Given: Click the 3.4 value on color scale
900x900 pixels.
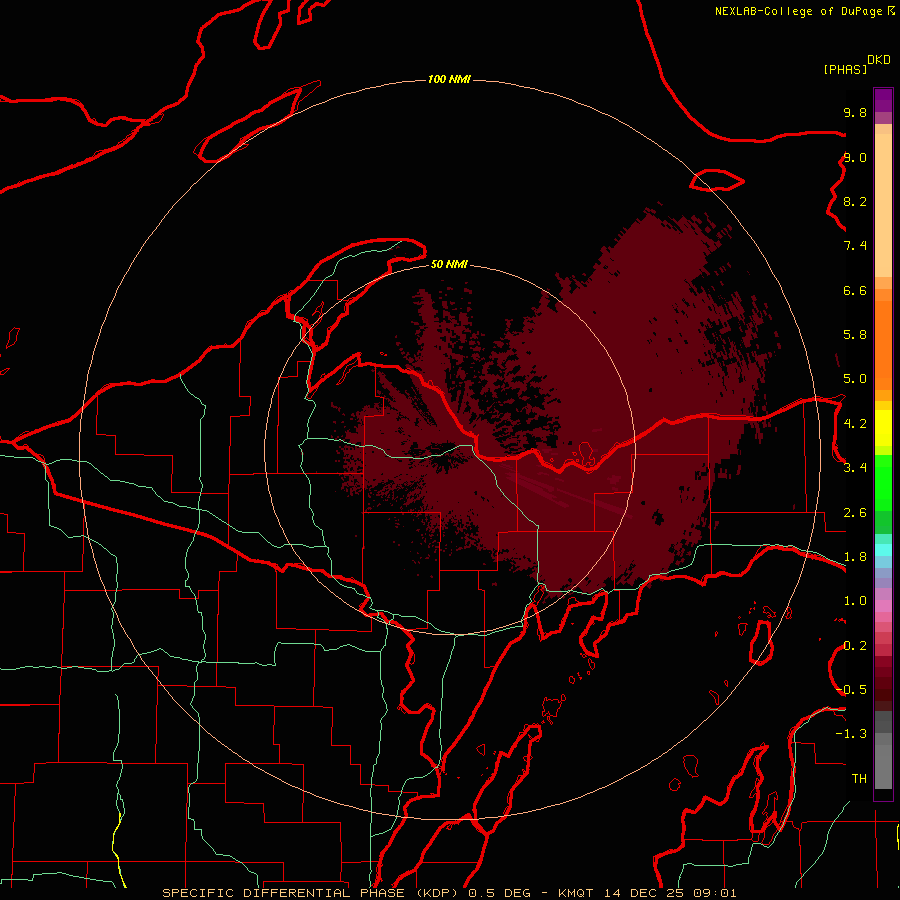Looking at the screenshot, I should [x=855, y=468].
